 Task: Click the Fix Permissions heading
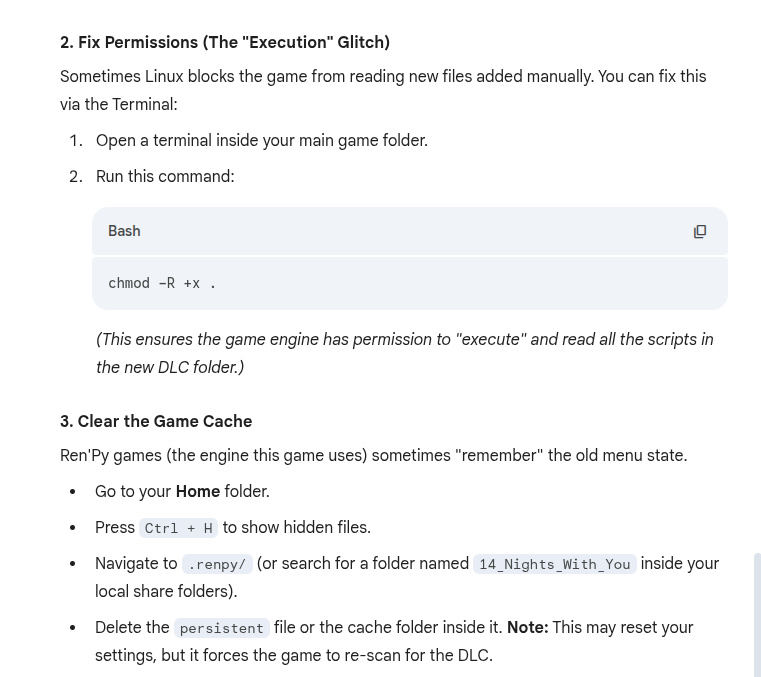pos(225,42)
